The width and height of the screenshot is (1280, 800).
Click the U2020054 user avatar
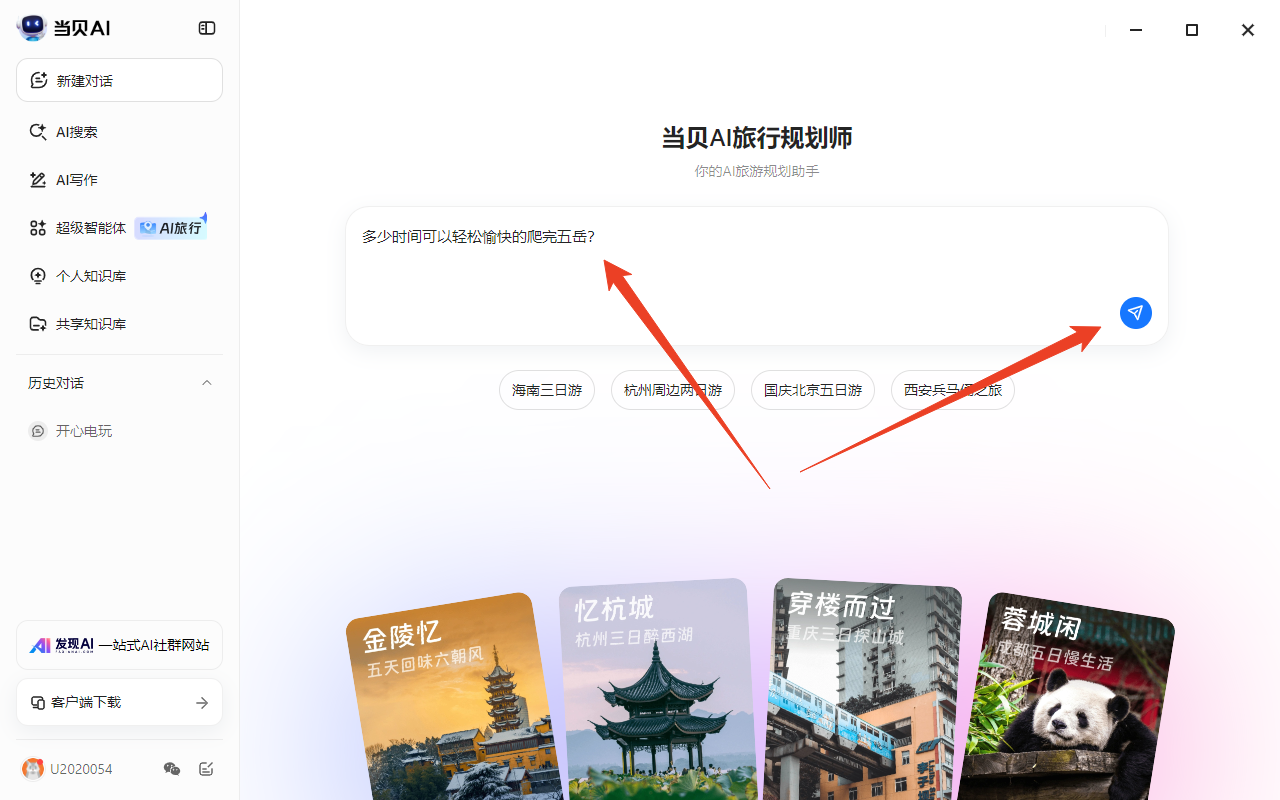33,769
